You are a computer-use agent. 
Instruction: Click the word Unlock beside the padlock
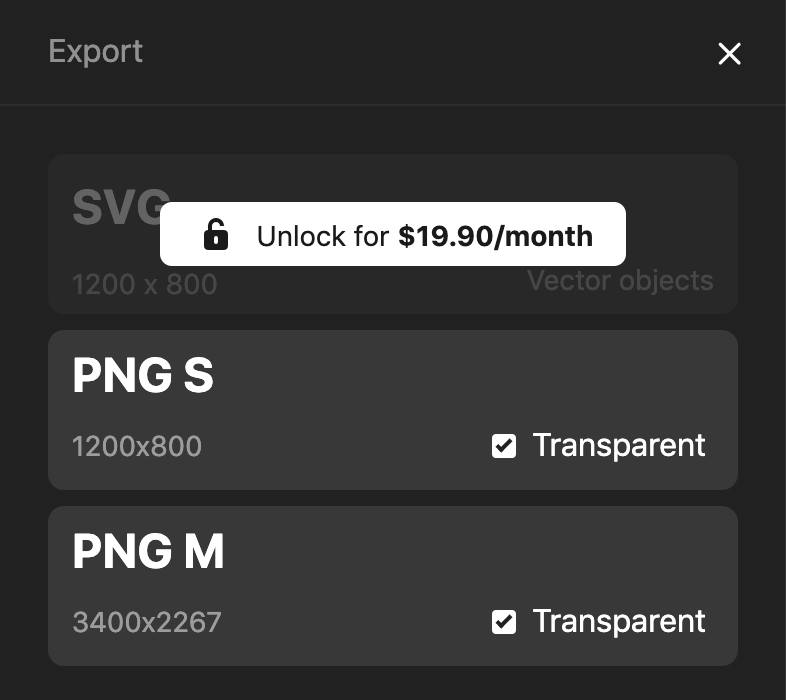(301, 236)
